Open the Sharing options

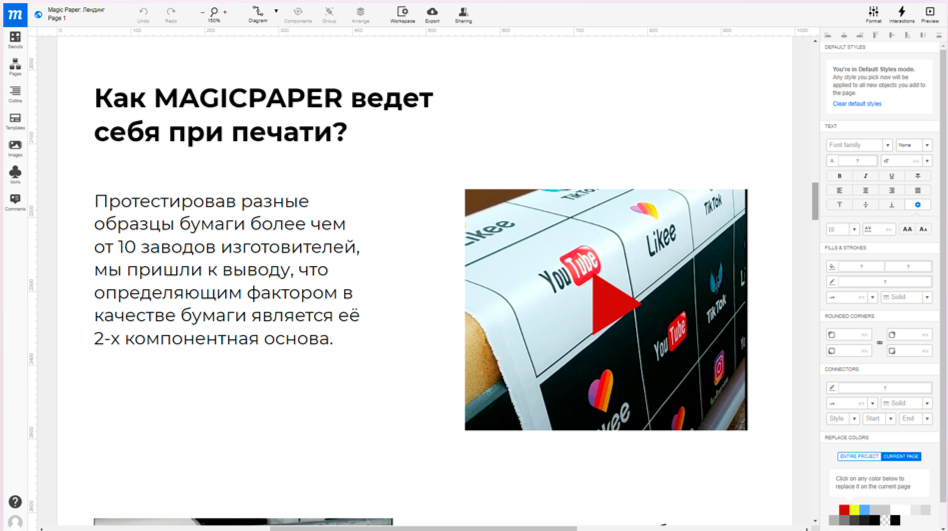463,14
